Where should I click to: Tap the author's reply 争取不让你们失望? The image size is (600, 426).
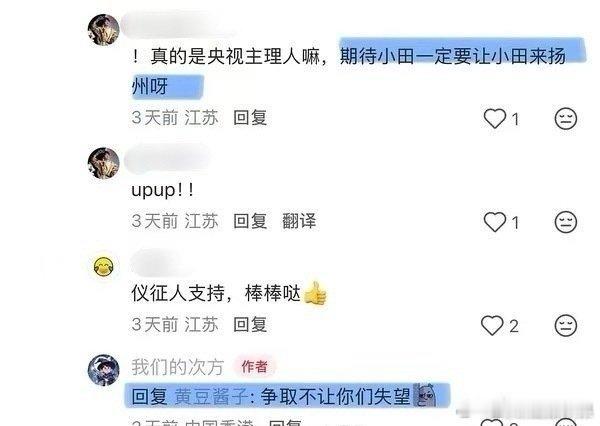point(336,397)
